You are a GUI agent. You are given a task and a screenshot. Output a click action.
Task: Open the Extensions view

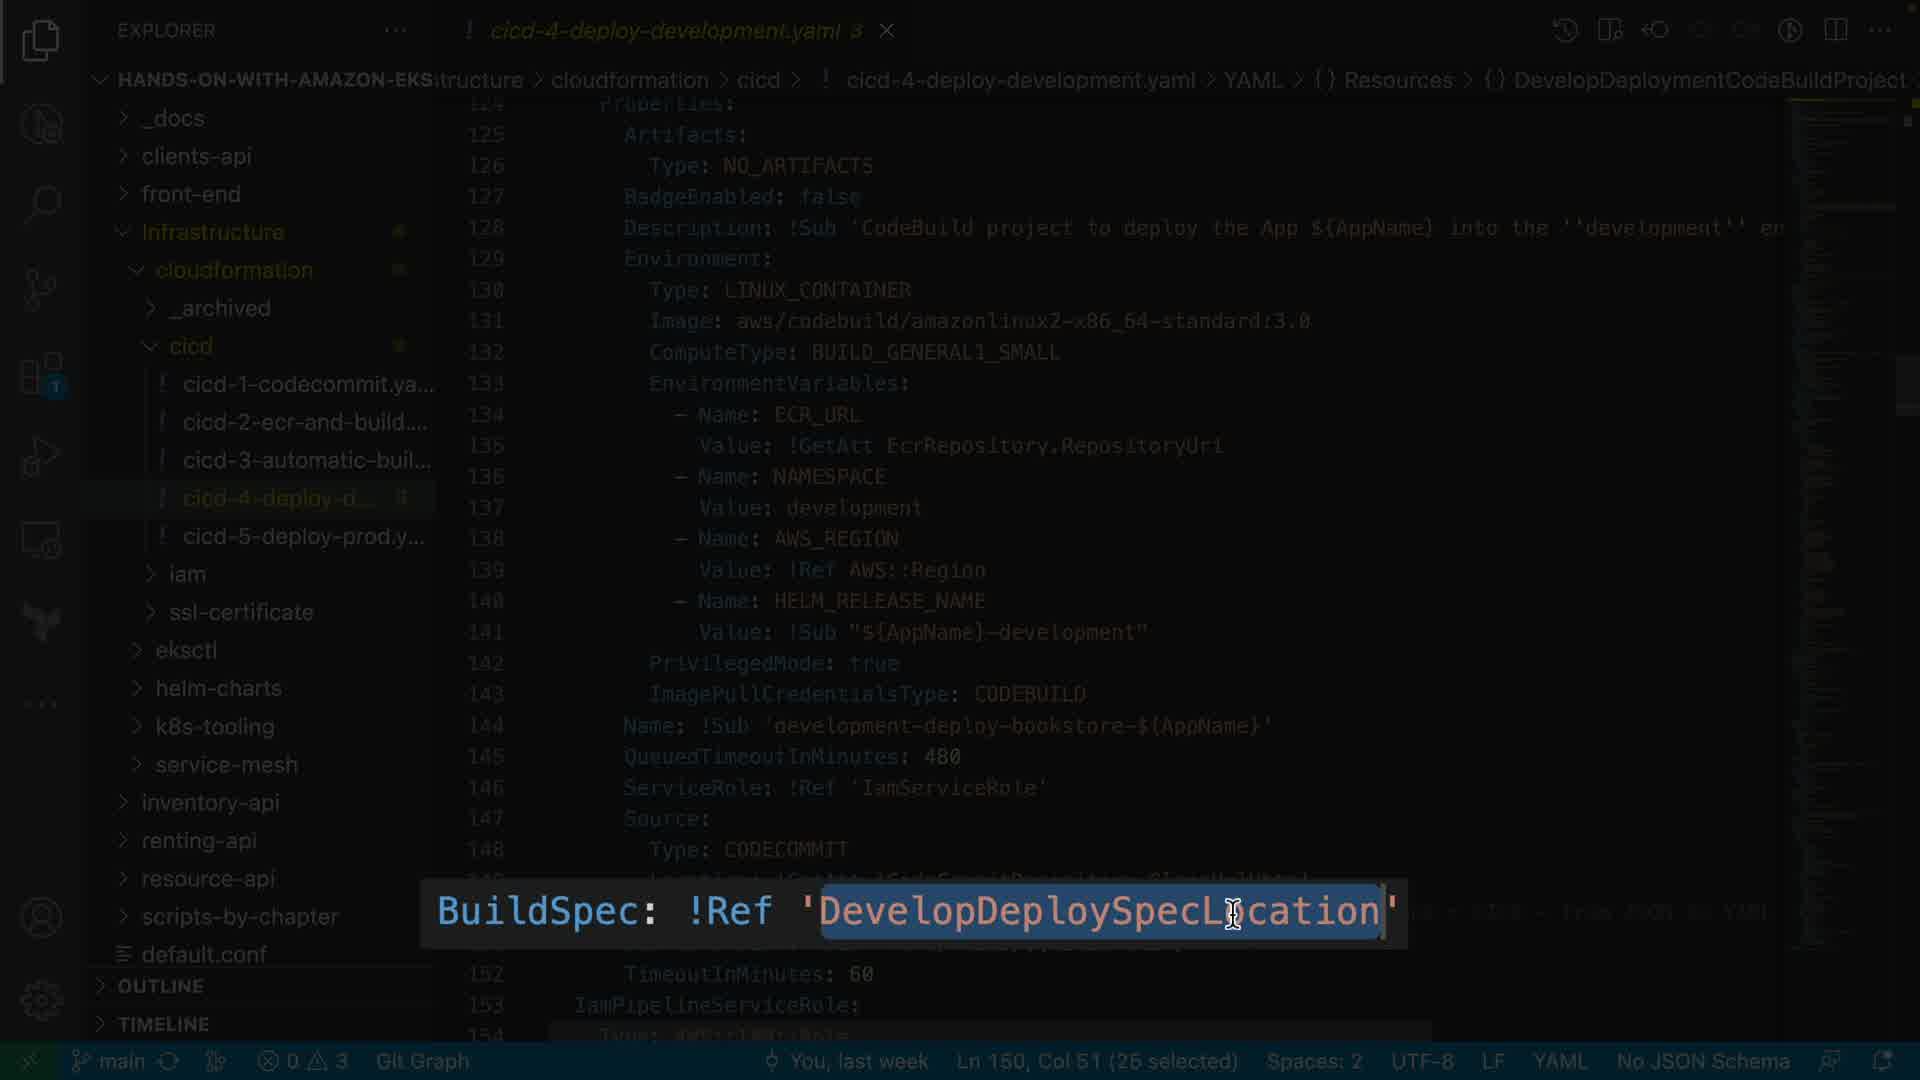point(41,375)
